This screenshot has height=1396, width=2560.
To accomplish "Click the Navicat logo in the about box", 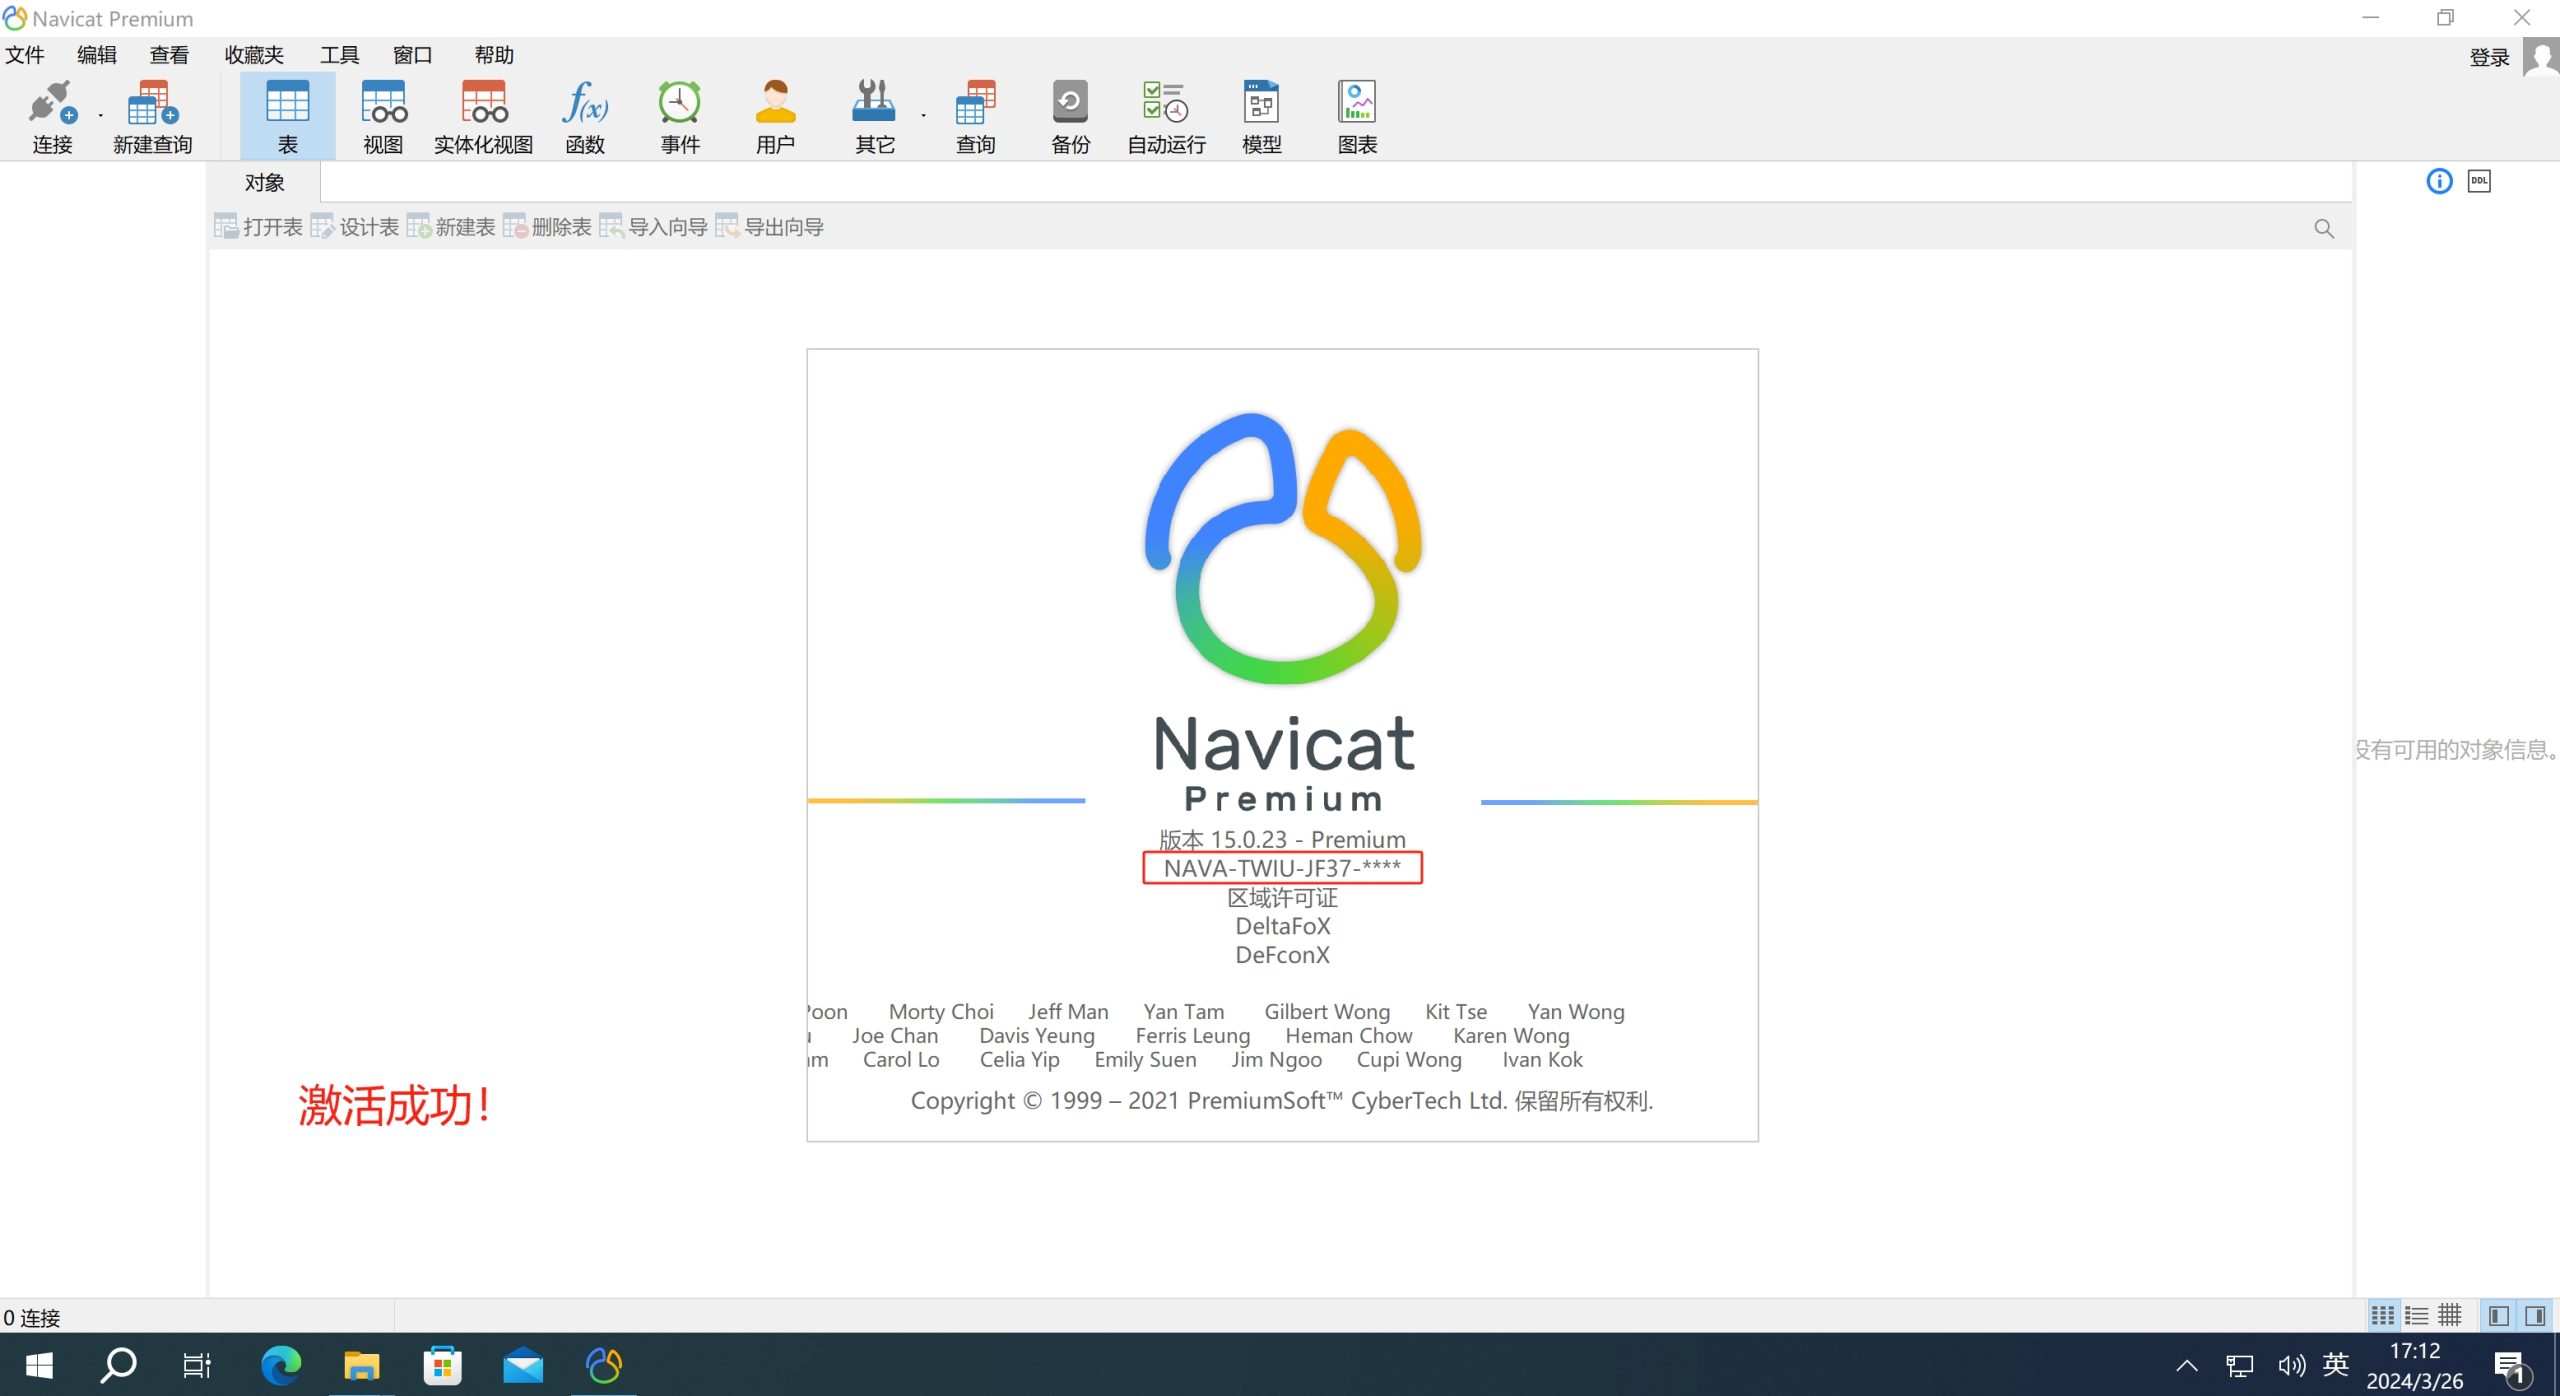I will (1283, 549).
